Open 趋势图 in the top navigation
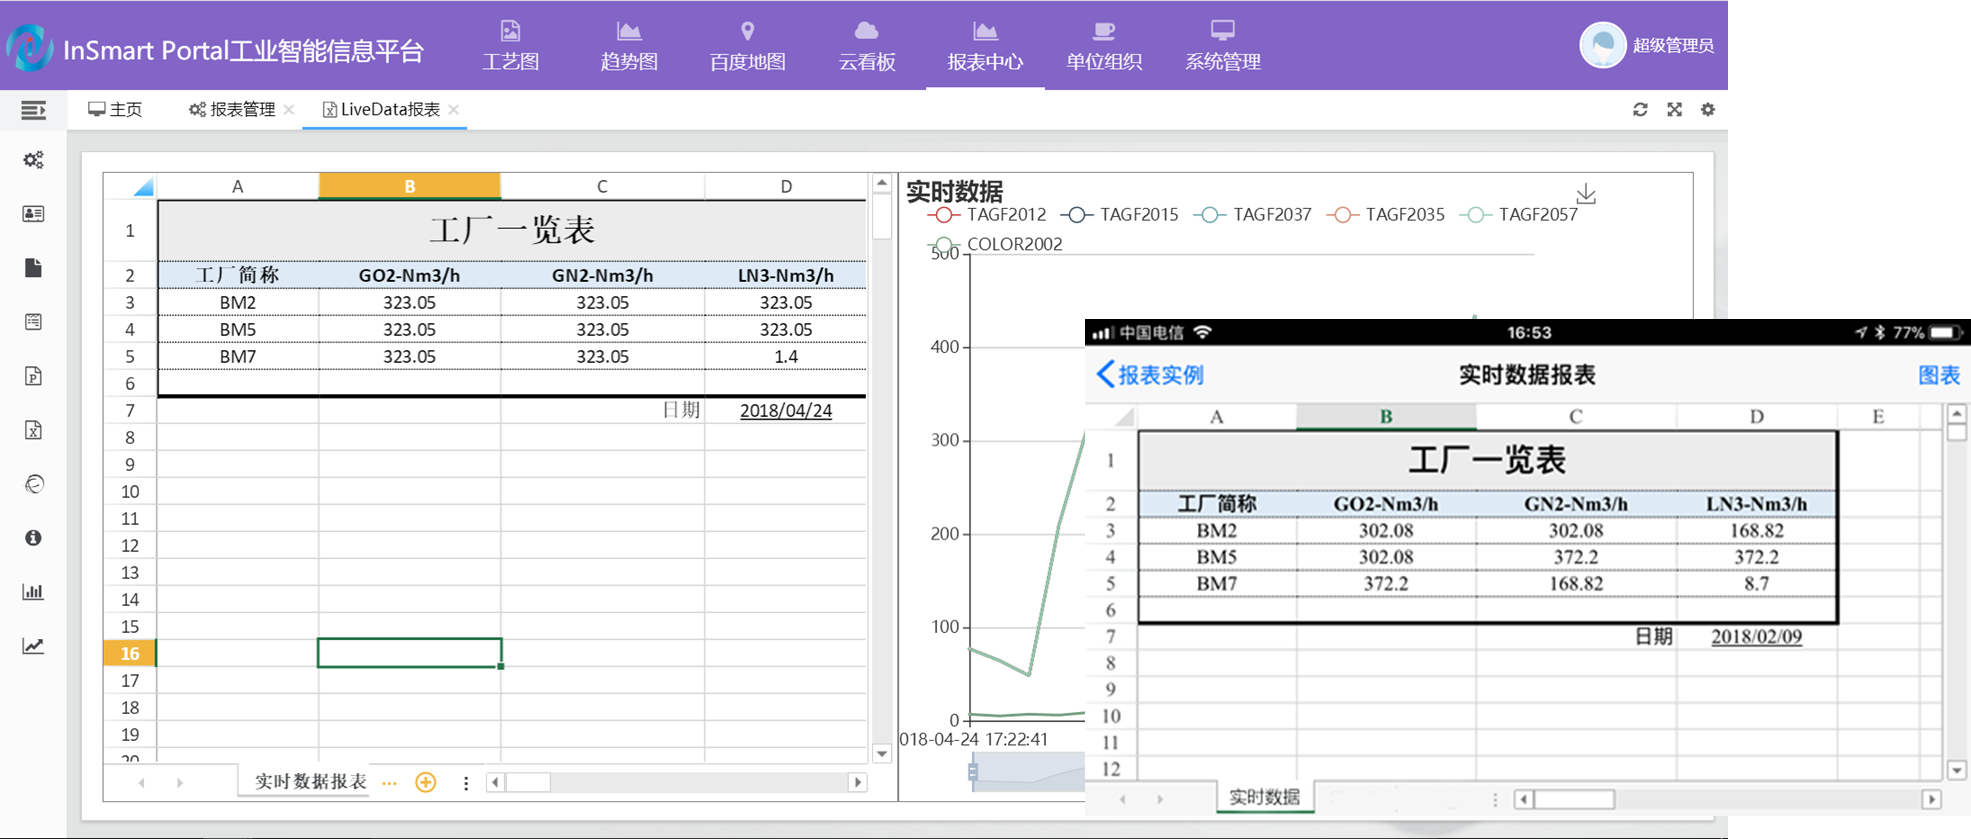 (629, 46)
